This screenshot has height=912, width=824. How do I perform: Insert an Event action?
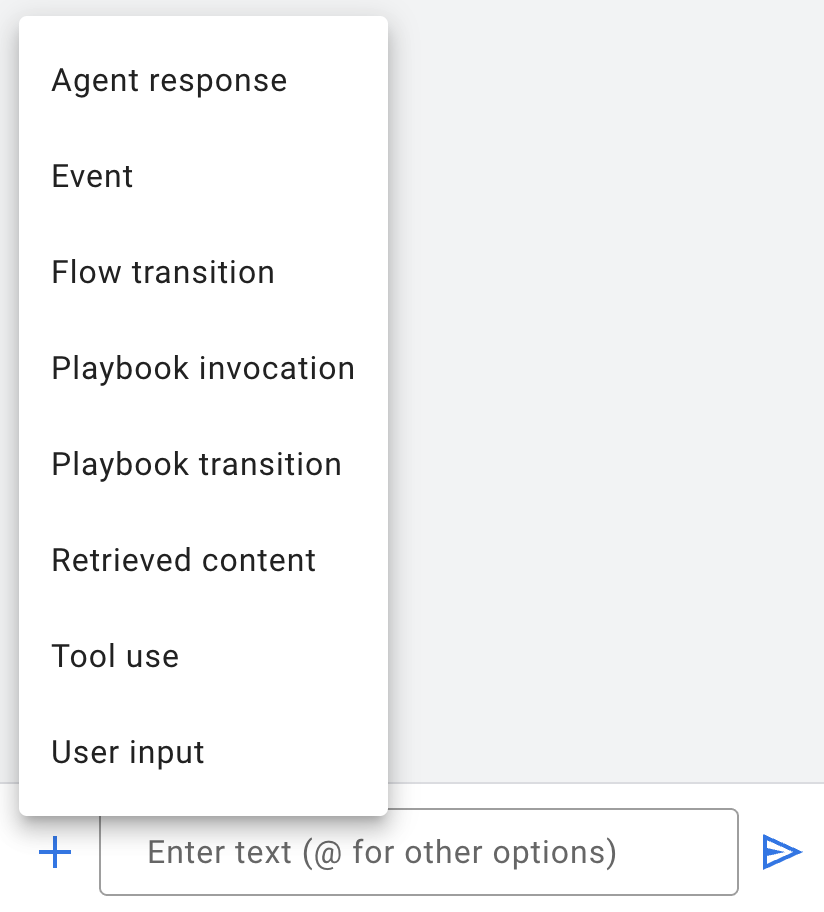pyautogui.click(x=93, y=177)
